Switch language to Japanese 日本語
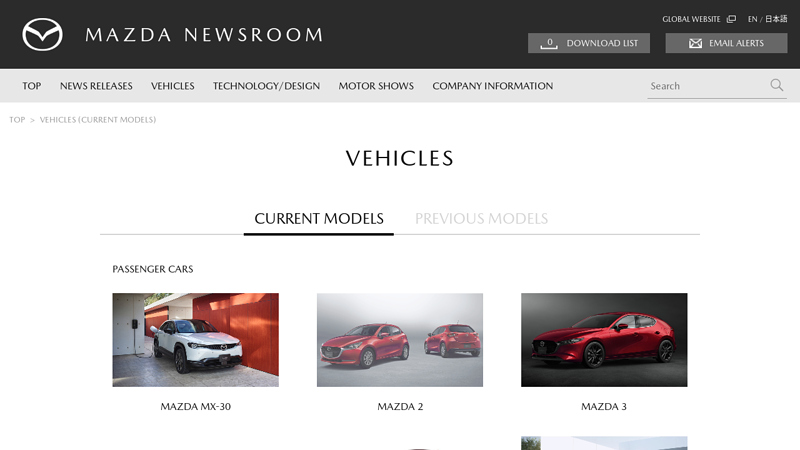Viewport: 800px width, 450px height. [x=776, y=19]
